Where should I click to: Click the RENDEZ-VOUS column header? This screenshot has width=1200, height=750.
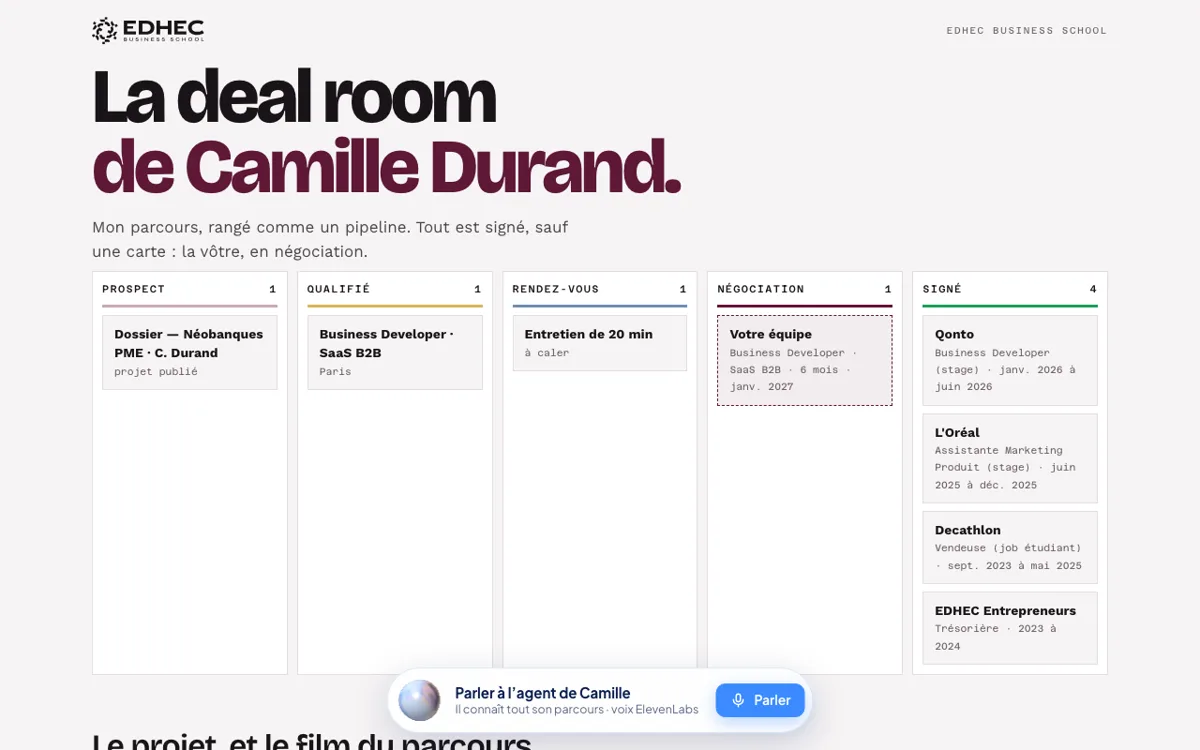(x=555, y=289)
